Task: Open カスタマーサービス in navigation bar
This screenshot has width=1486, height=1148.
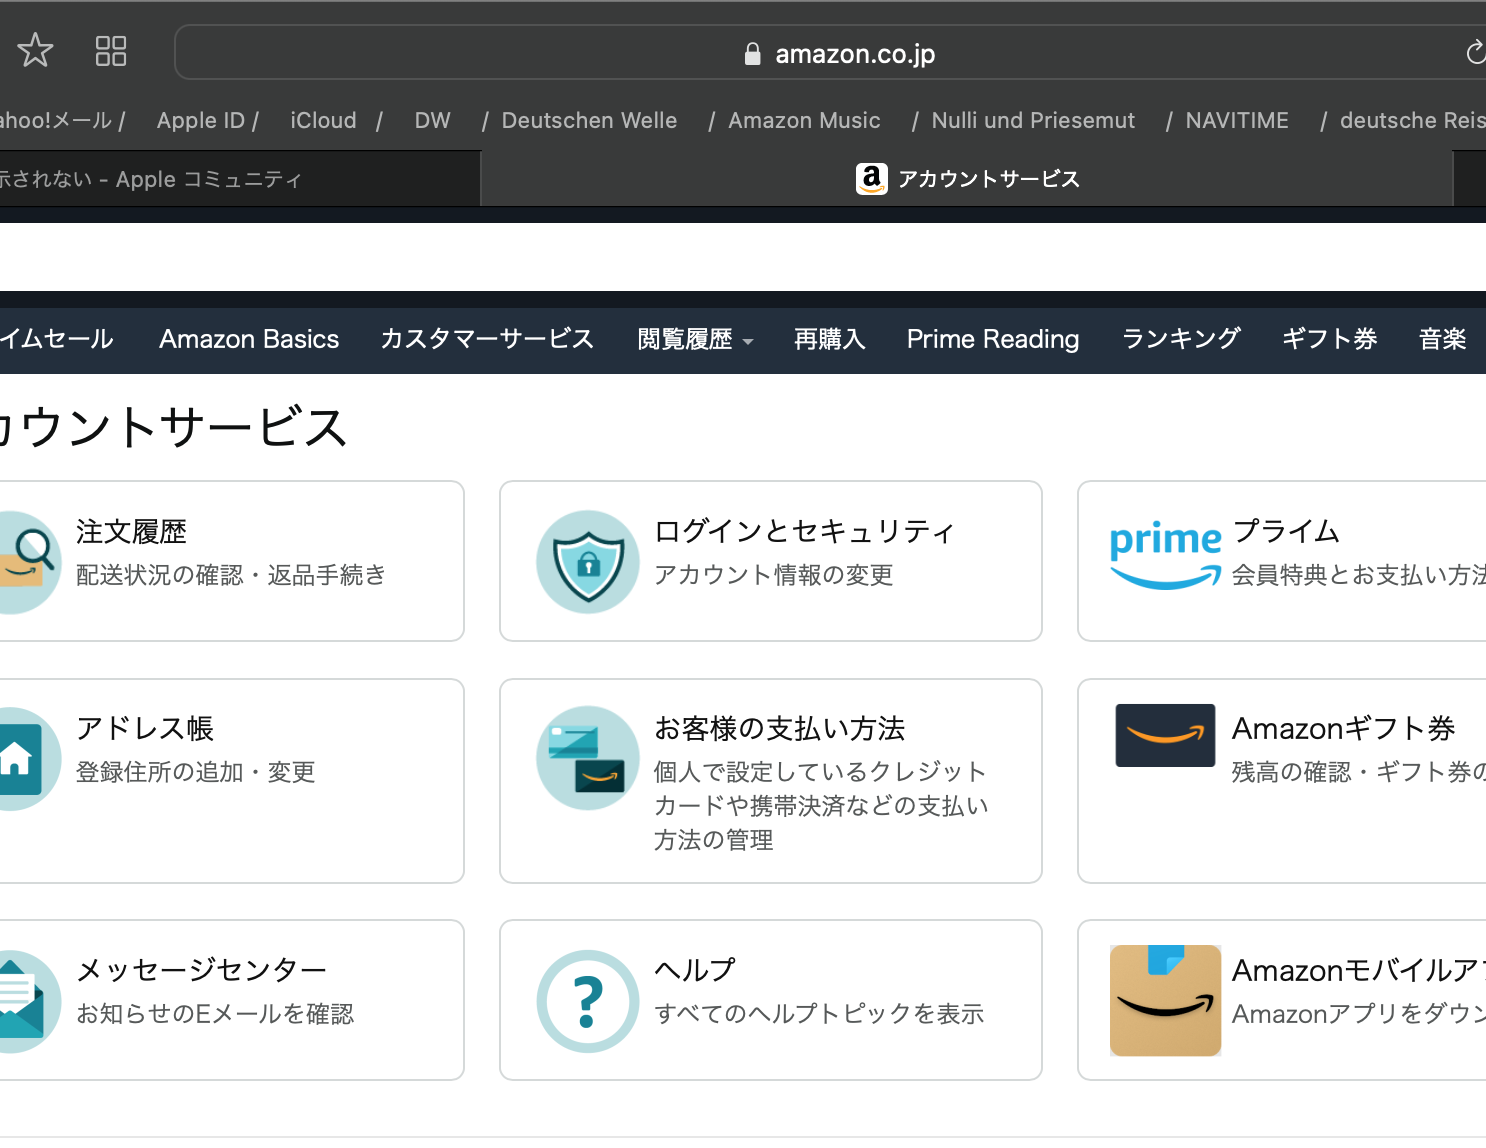Action: tap(487, 340)
